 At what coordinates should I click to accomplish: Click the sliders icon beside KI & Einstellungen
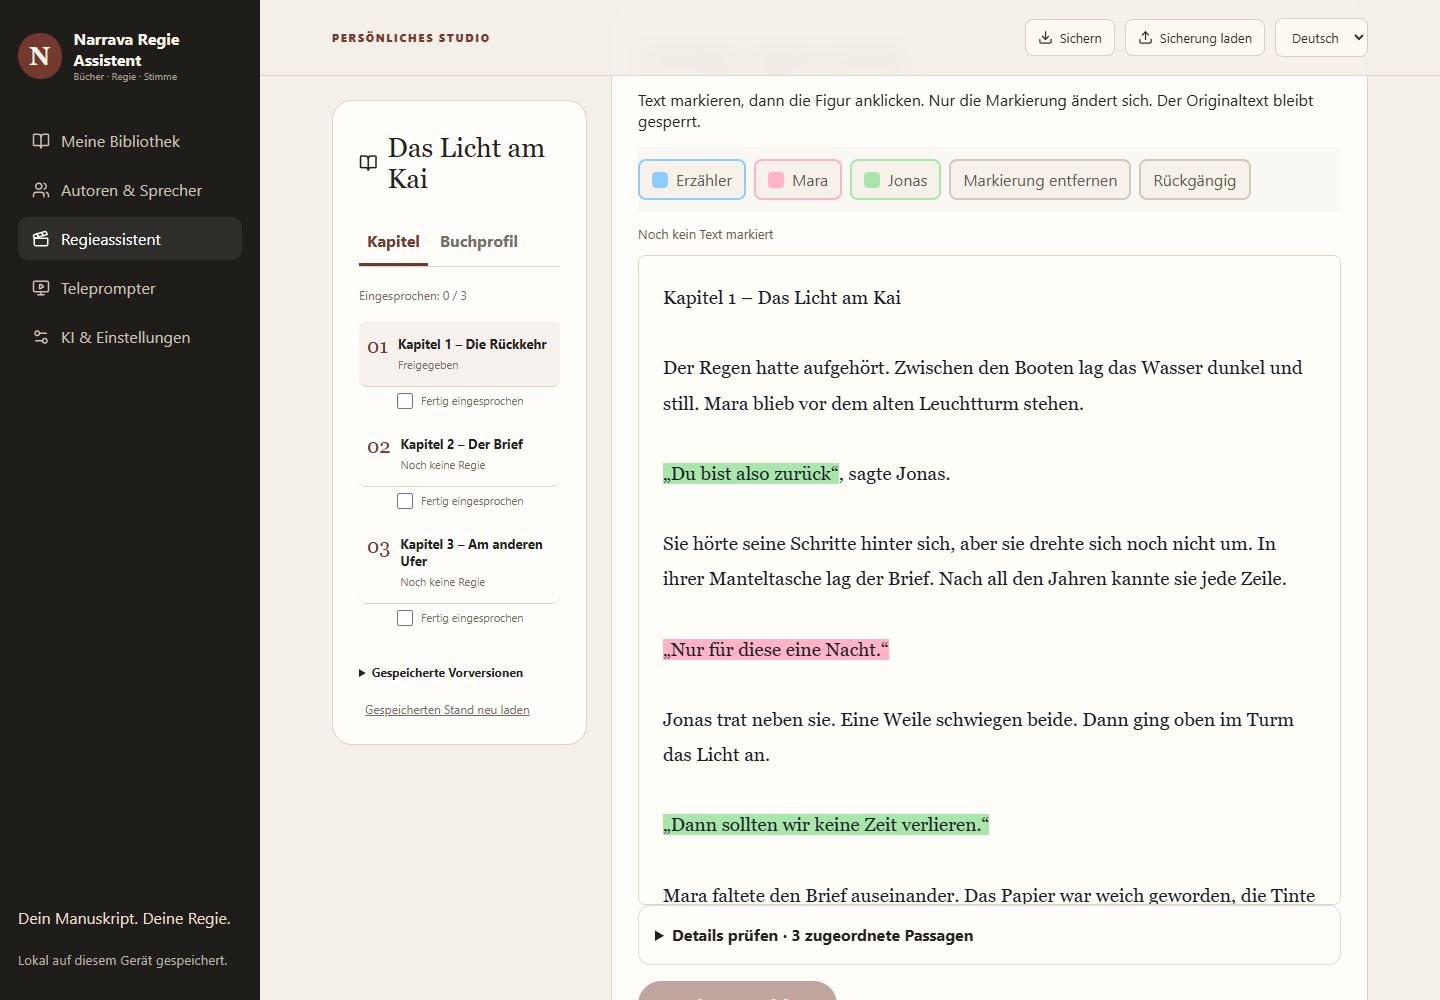(x=41, y=337)
